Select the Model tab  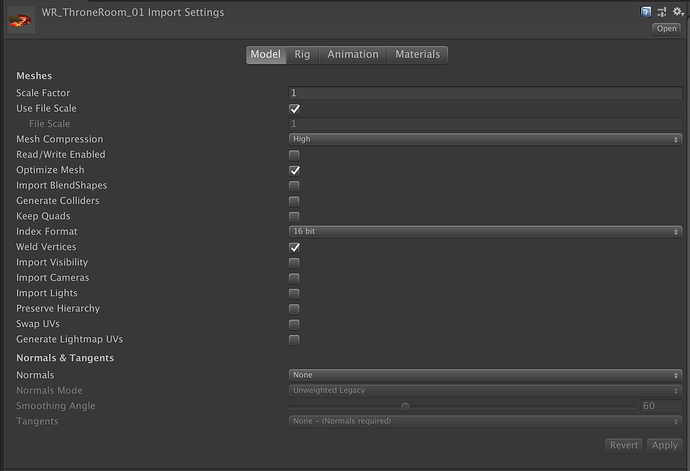pyautogui.click(x=265, y=55)
